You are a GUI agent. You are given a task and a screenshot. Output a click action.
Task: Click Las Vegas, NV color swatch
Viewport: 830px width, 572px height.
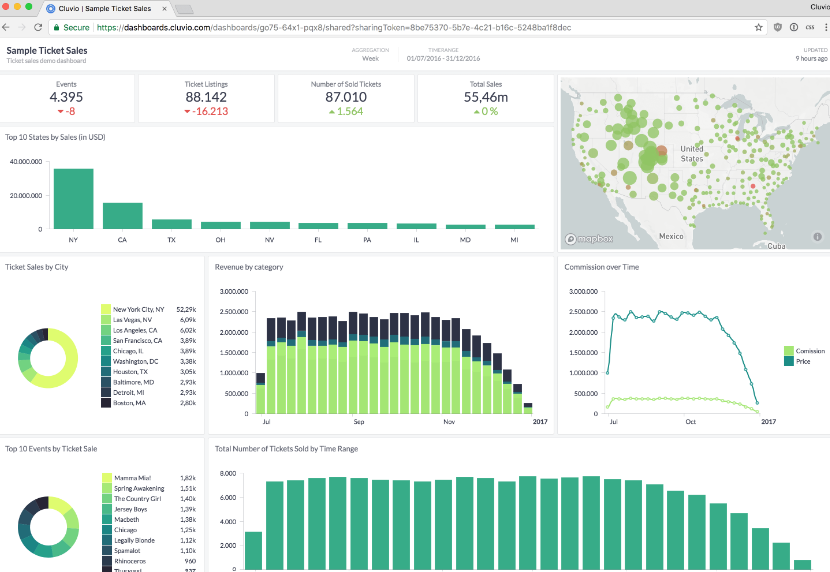click(106, 320)
